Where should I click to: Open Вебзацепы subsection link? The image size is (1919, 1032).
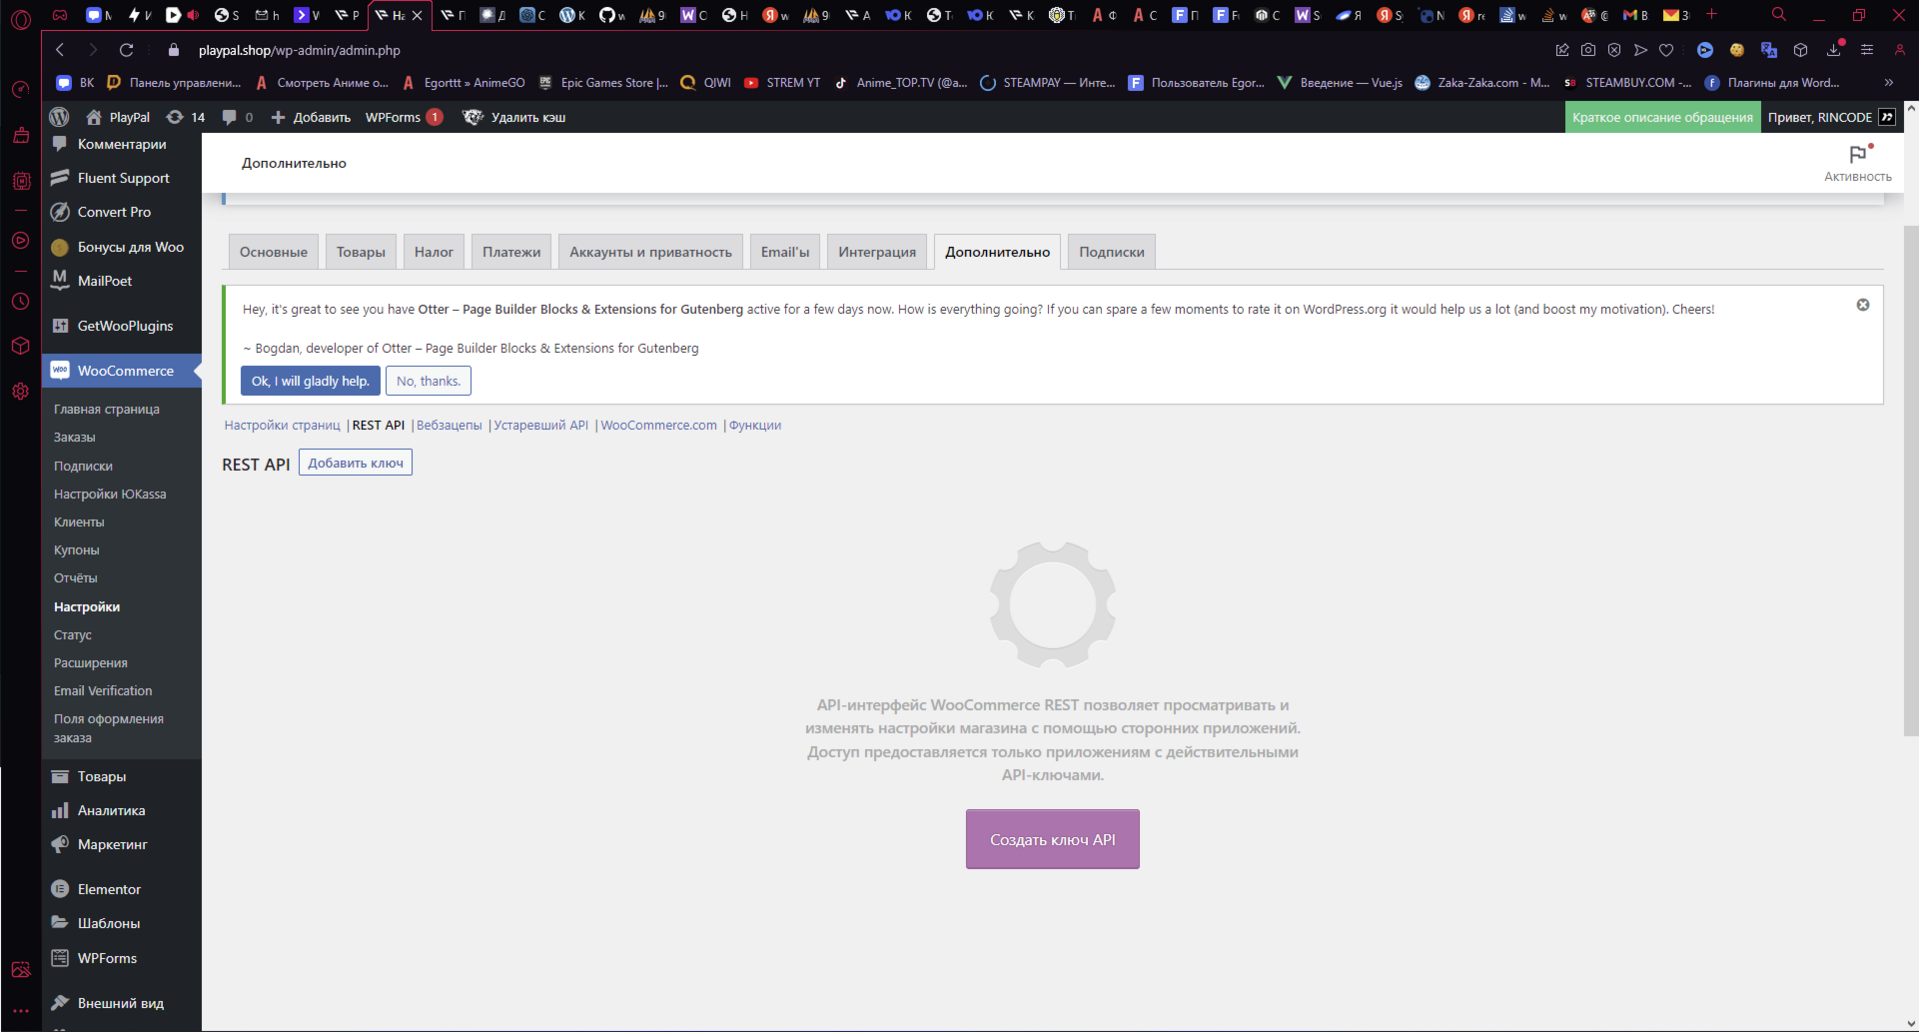pos(449,425)
